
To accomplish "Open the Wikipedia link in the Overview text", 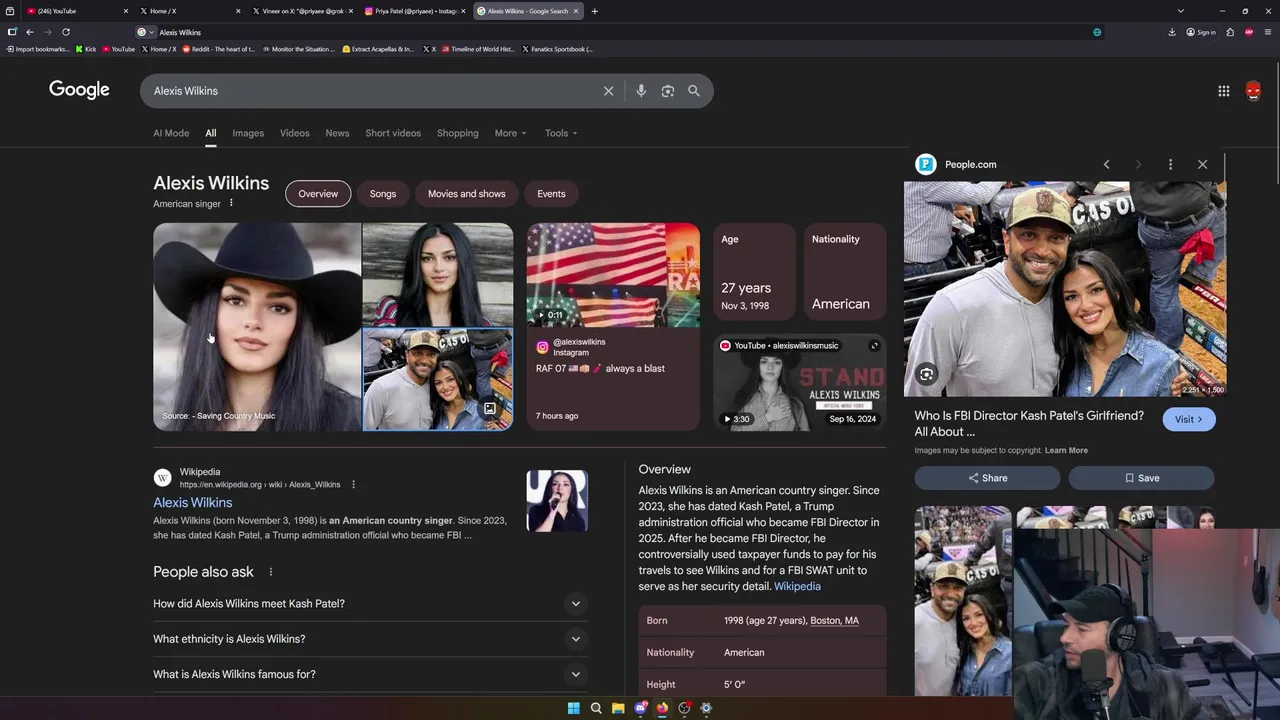I will tap(797, 586).
